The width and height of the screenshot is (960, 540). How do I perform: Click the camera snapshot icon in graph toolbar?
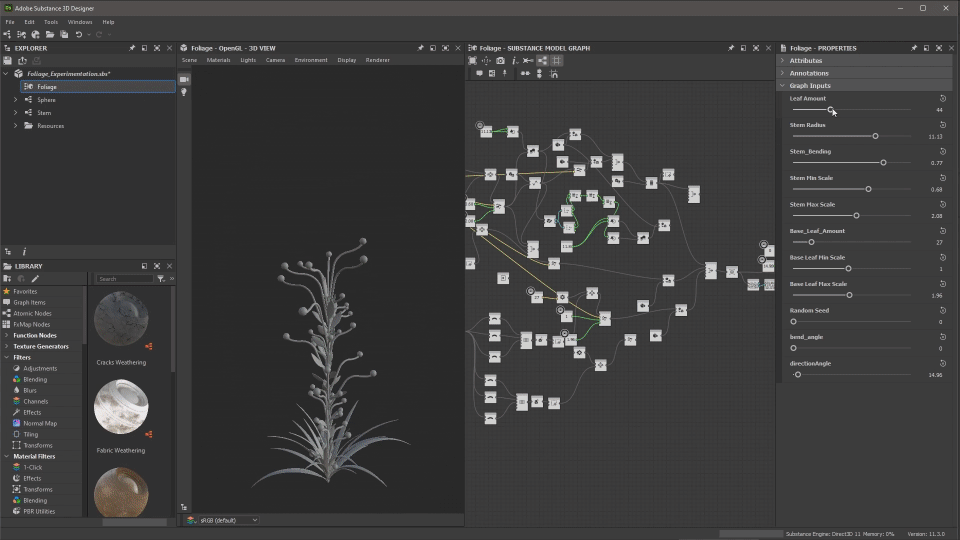[x=500, y=61]
